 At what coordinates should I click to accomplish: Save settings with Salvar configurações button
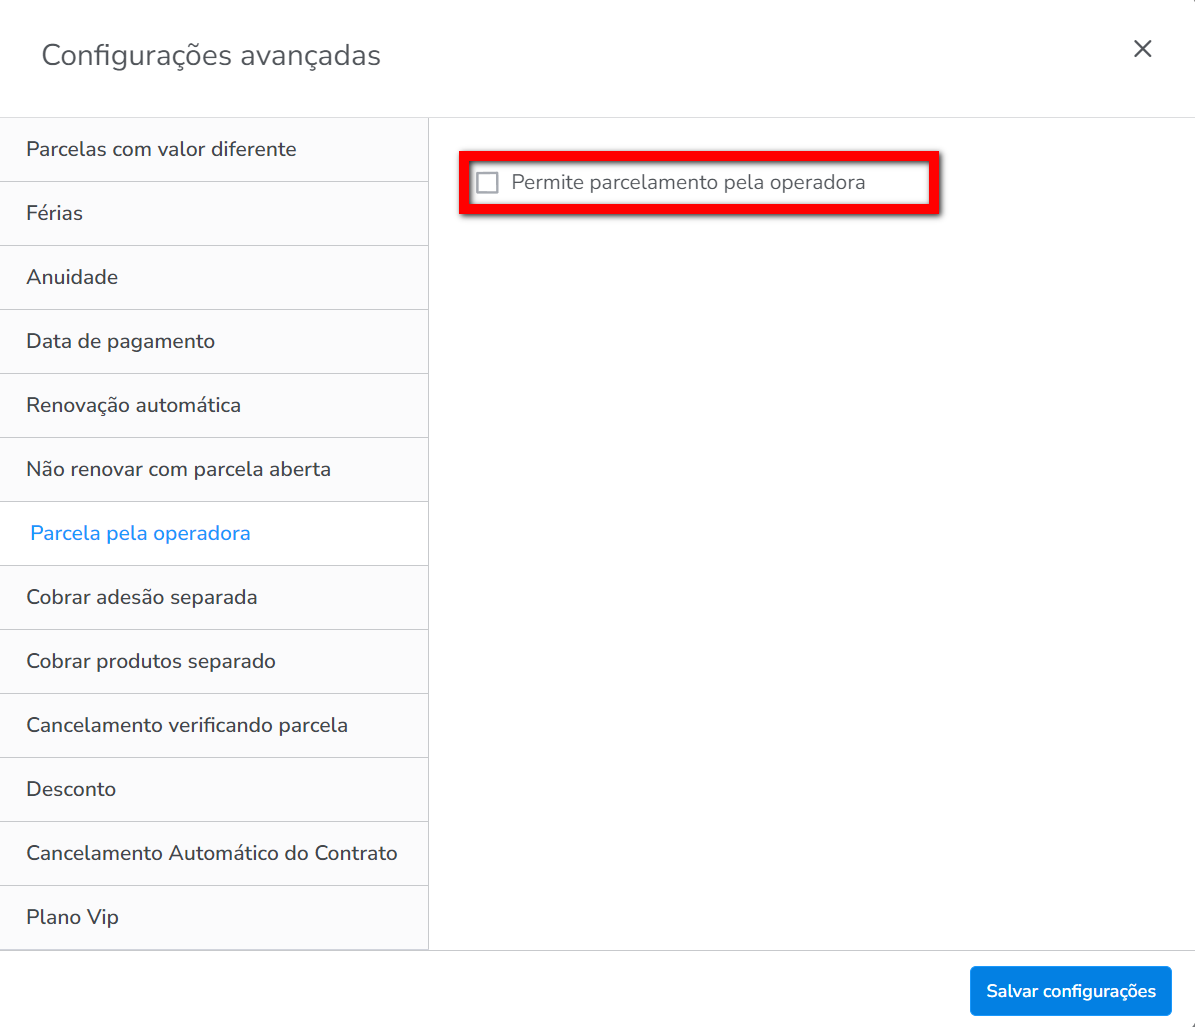[1070, 991]
